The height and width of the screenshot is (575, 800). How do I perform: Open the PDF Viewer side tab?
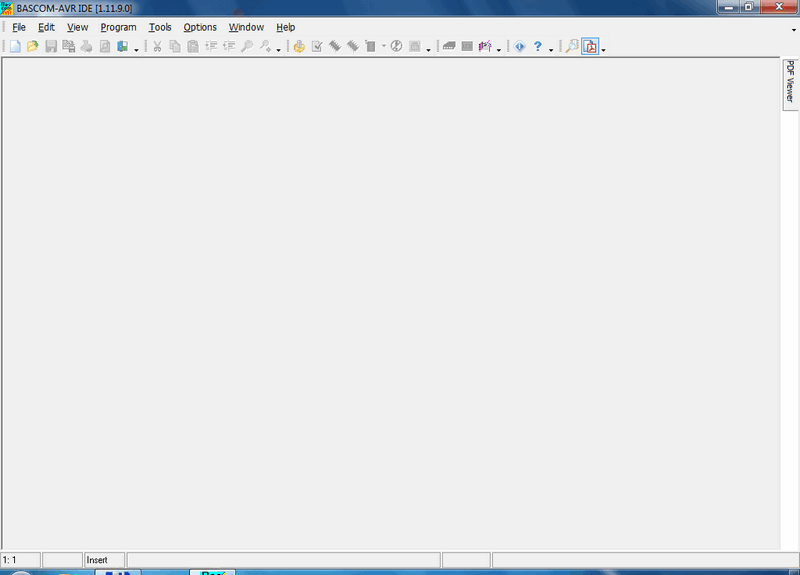point(790,84)
